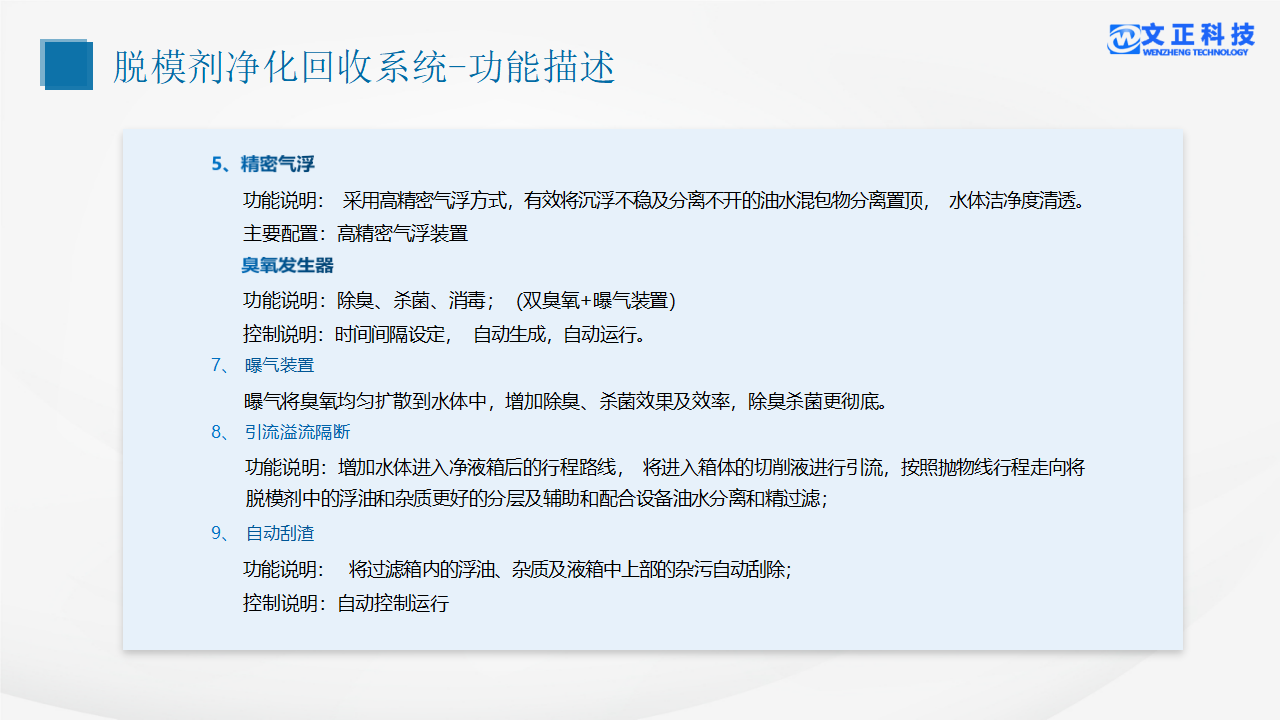Click the heading 5、精密气浮

[x=263, y=164]
